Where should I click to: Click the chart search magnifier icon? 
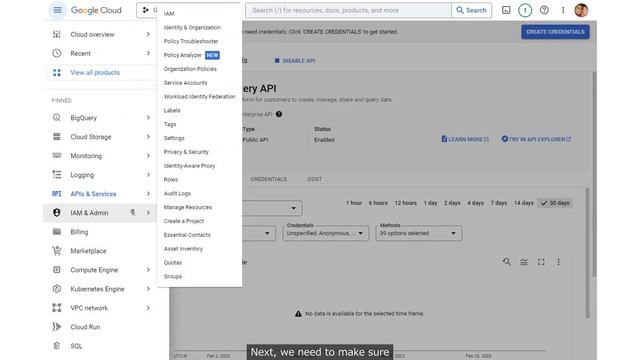pos(507,262)
